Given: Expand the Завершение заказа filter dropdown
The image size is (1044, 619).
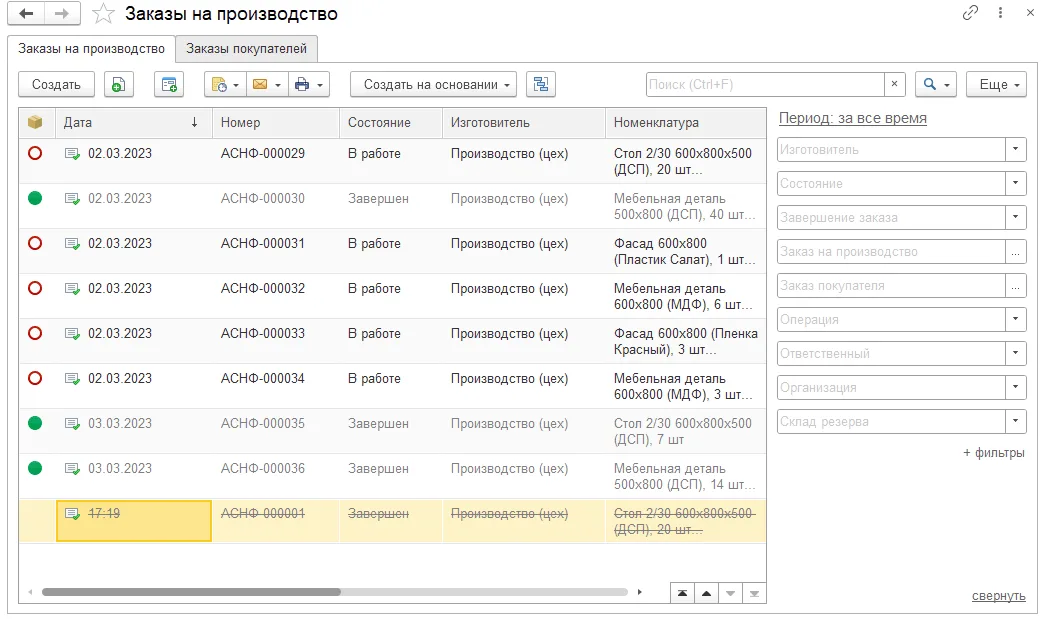Looking at the screenshot, I should [x=1015, y=217].
